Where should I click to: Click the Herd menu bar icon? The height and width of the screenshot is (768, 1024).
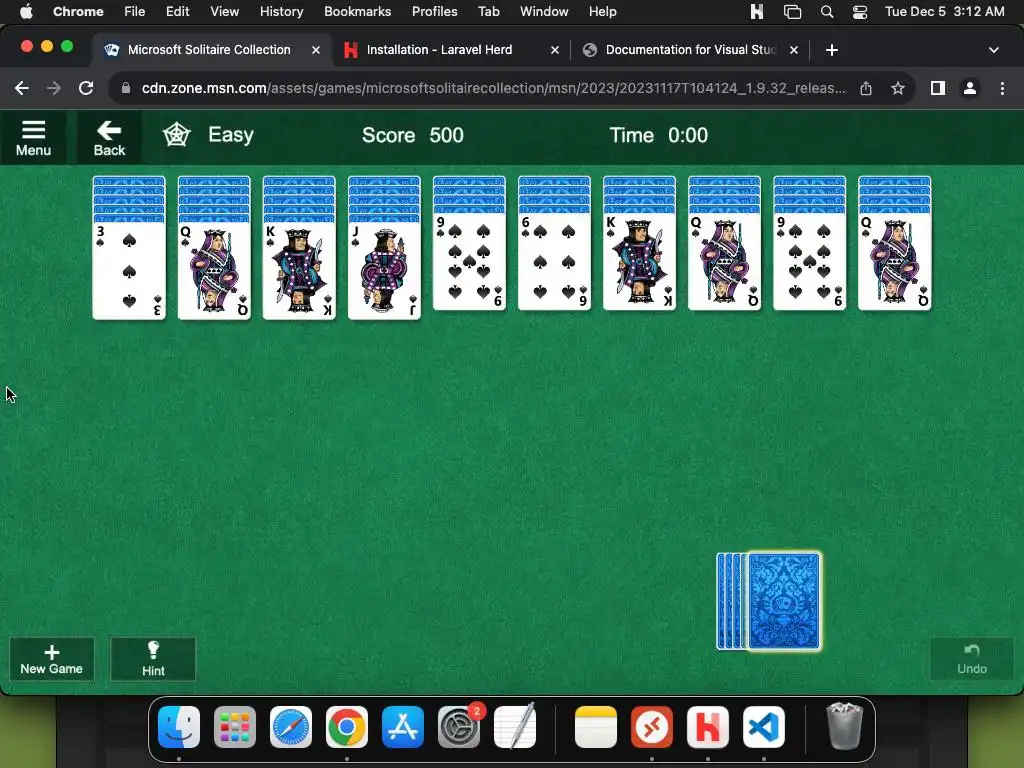[757, 11]
